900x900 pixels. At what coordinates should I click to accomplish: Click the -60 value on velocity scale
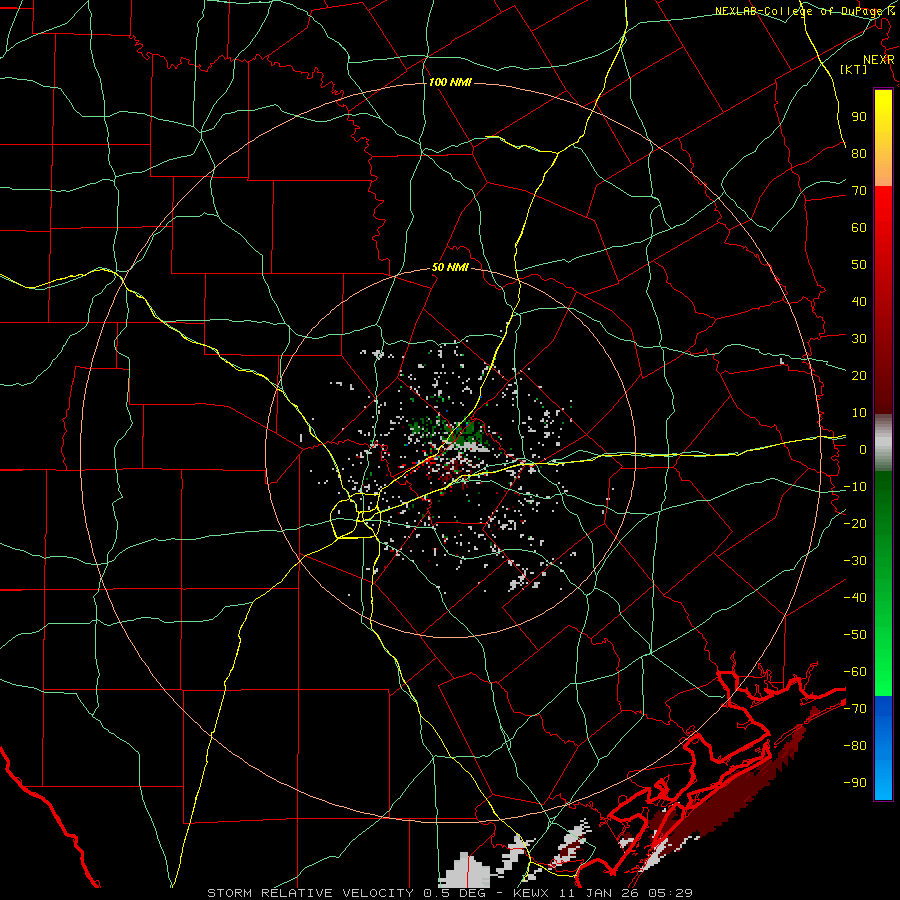click(855, 672)
